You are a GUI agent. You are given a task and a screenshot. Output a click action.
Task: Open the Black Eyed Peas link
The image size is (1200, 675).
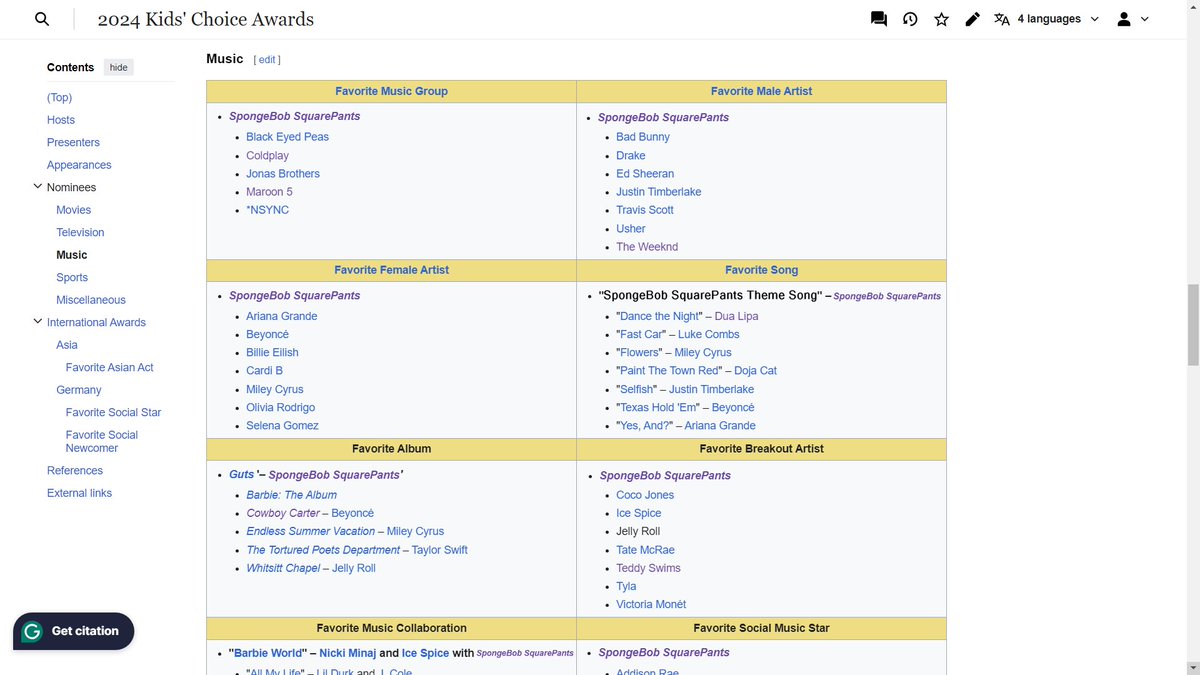[x=288, y=137]
